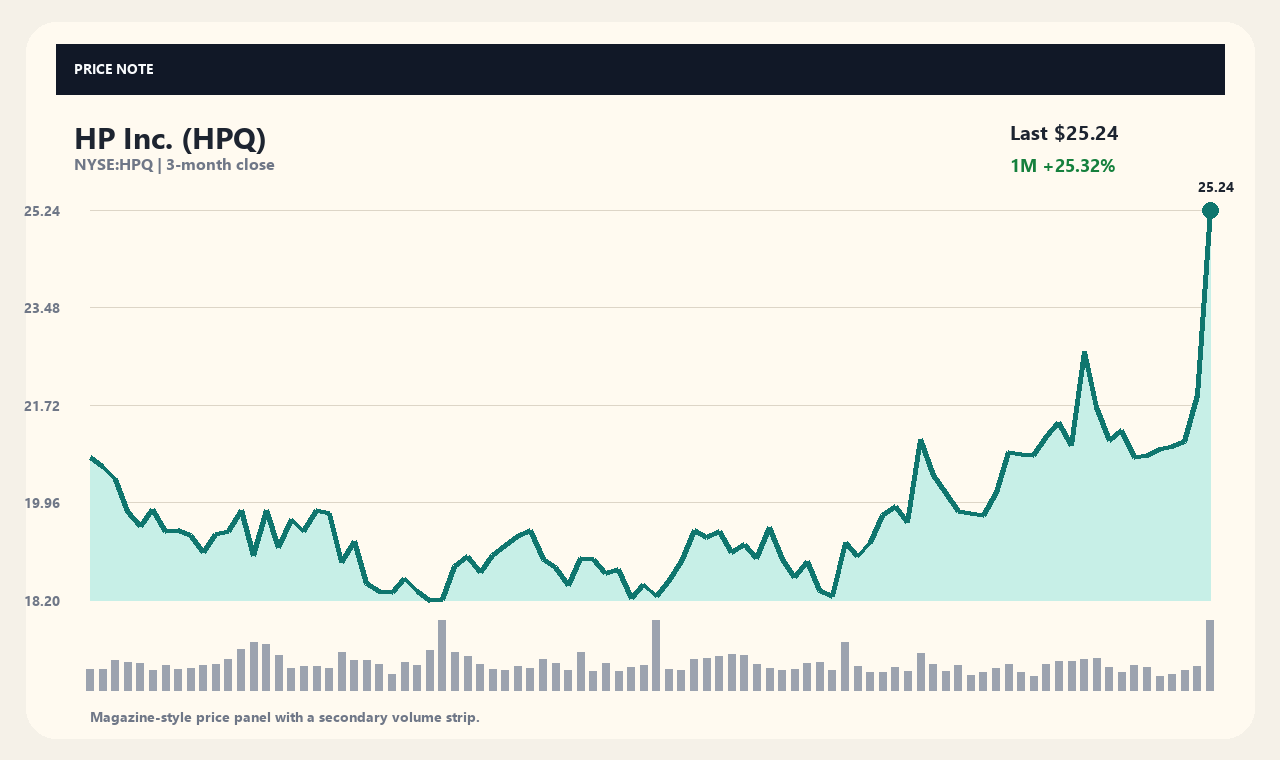The width and height of the screenshot is (1280, 760).
Task: Click the 19.96 y-axis label
Action: coord(43,503)
